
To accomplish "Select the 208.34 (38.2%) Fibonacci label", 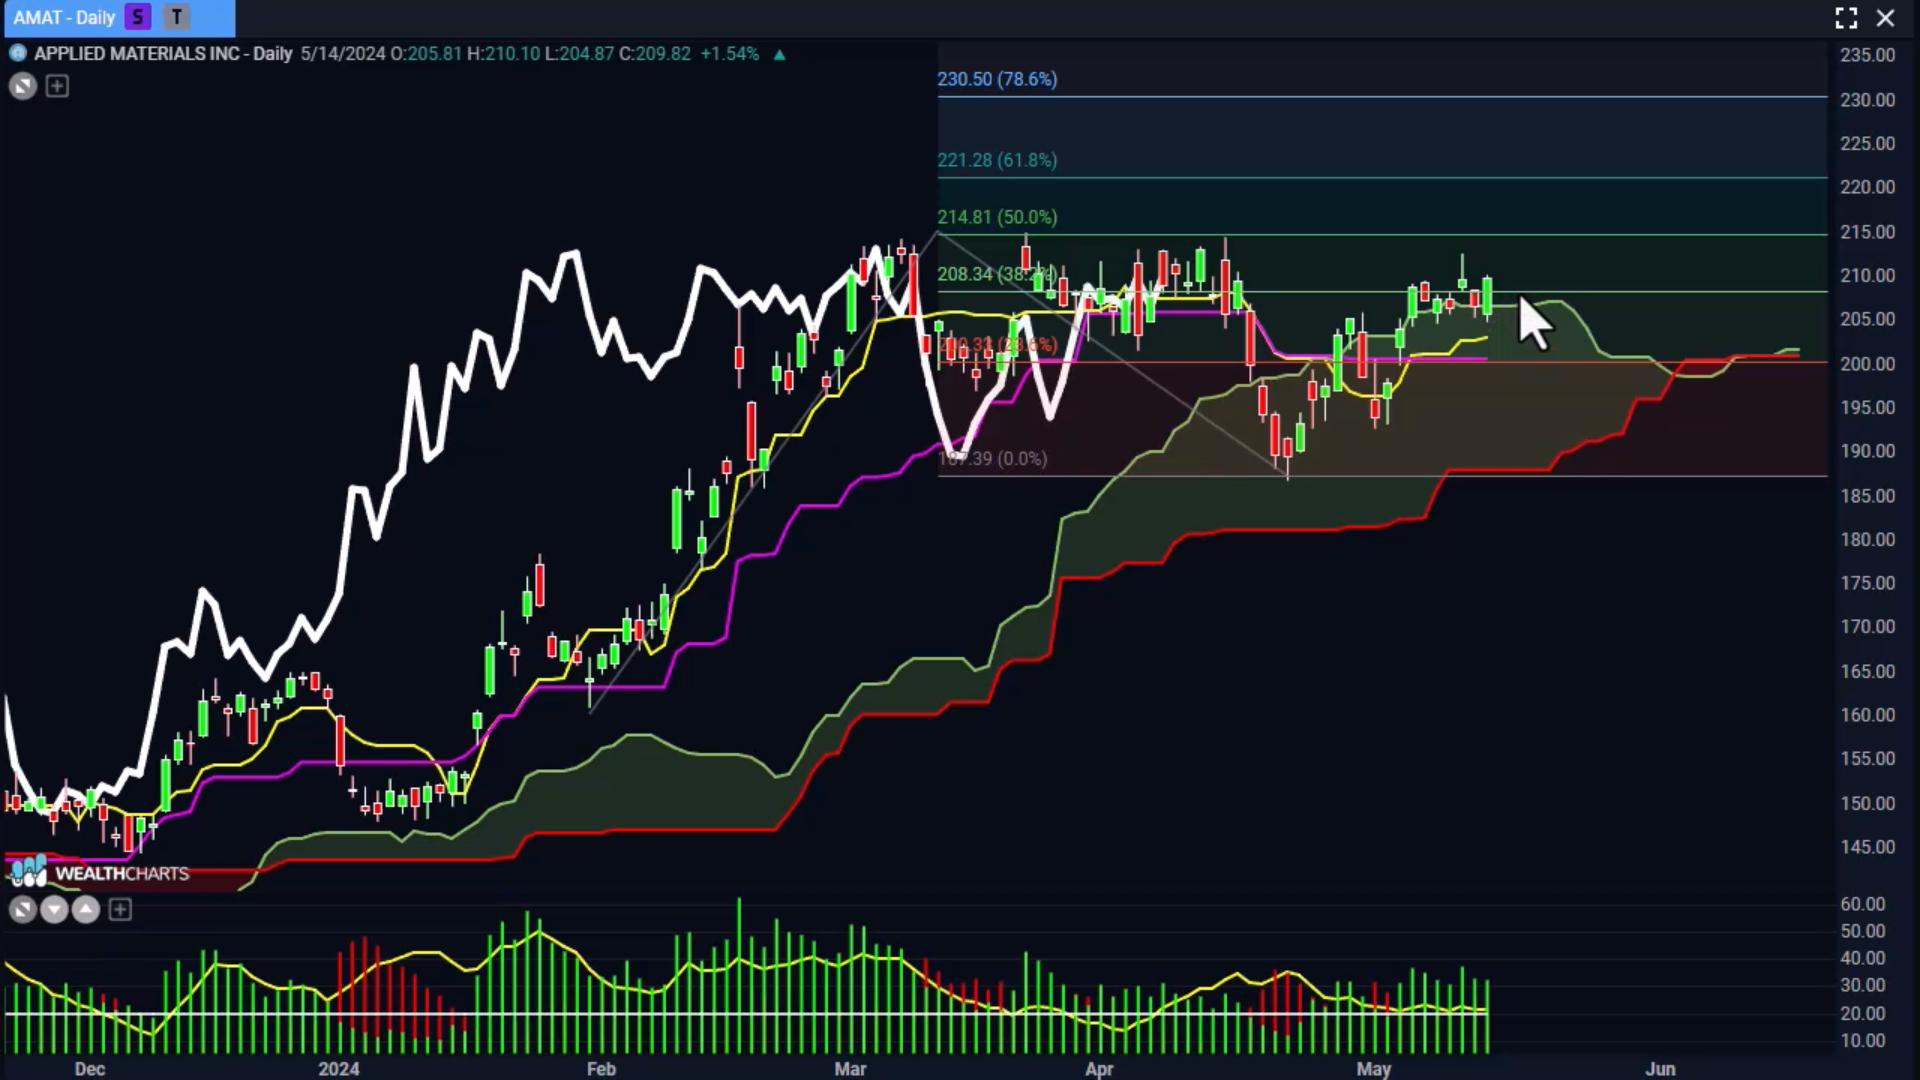I will click(997, 274).
